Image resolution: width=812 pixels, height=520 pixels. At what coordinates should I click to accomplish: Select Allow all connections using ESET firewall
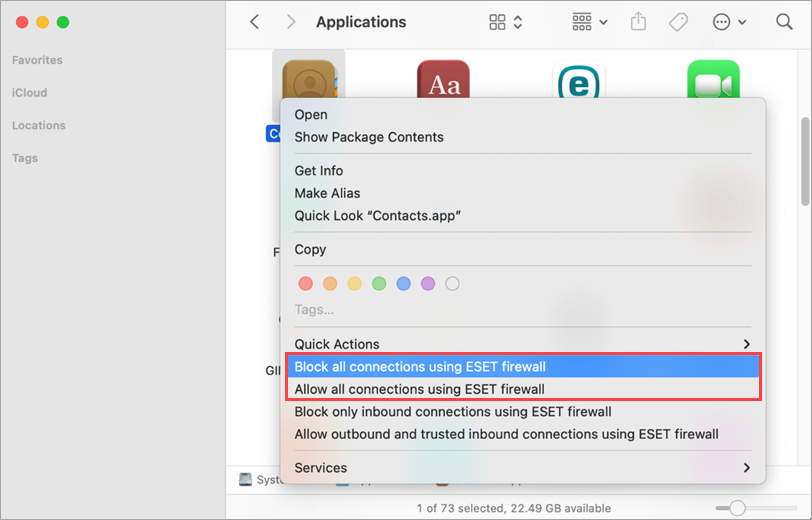tap(523, 389)
